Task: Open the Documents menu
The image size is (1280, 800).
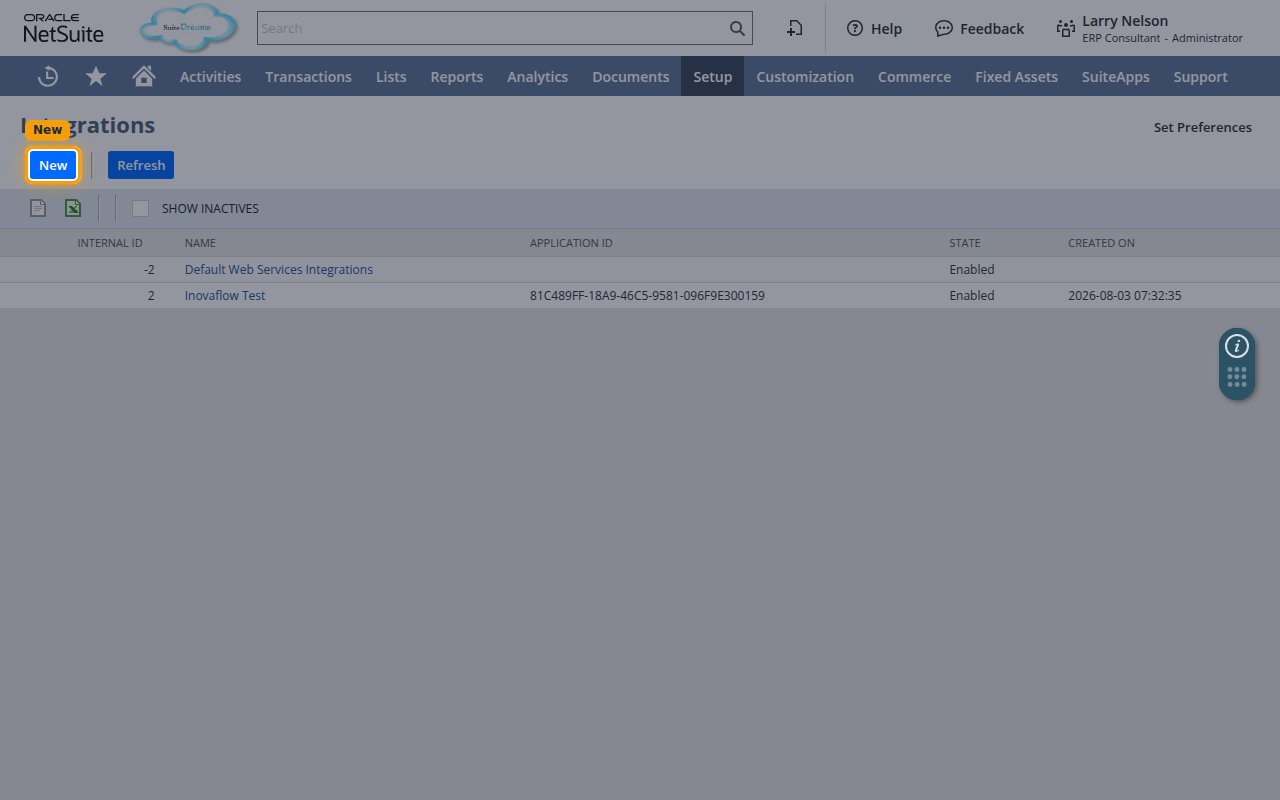Action: [630, 76]
